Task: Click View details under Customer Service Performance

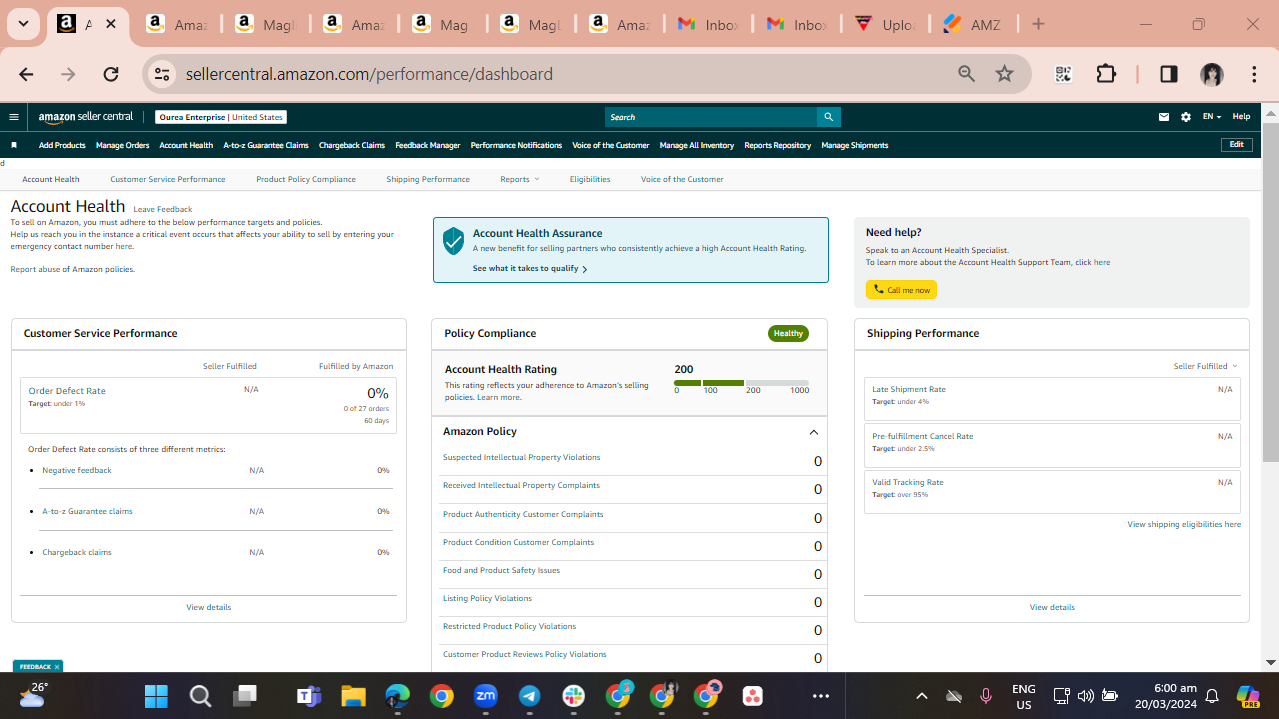Action: (208, 607)
